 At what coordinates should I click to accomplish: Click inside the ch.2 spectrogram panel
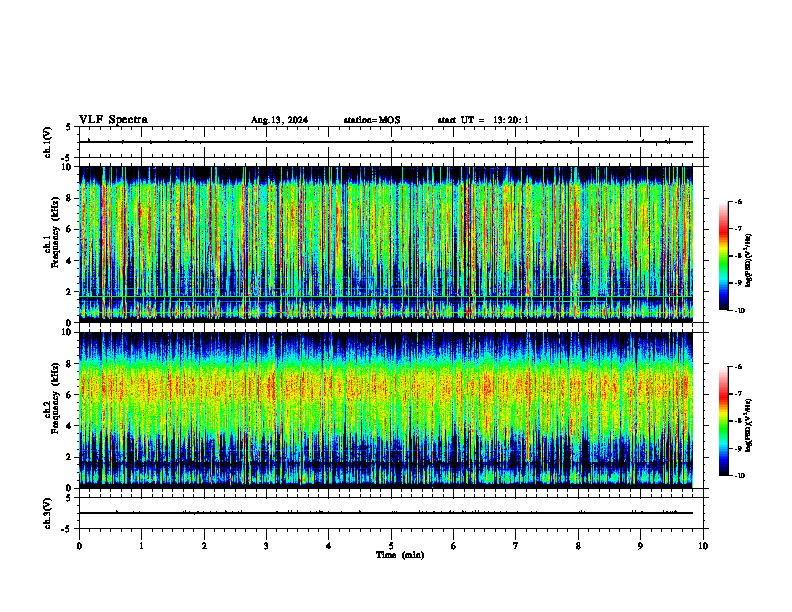click(x=385, y=410)
